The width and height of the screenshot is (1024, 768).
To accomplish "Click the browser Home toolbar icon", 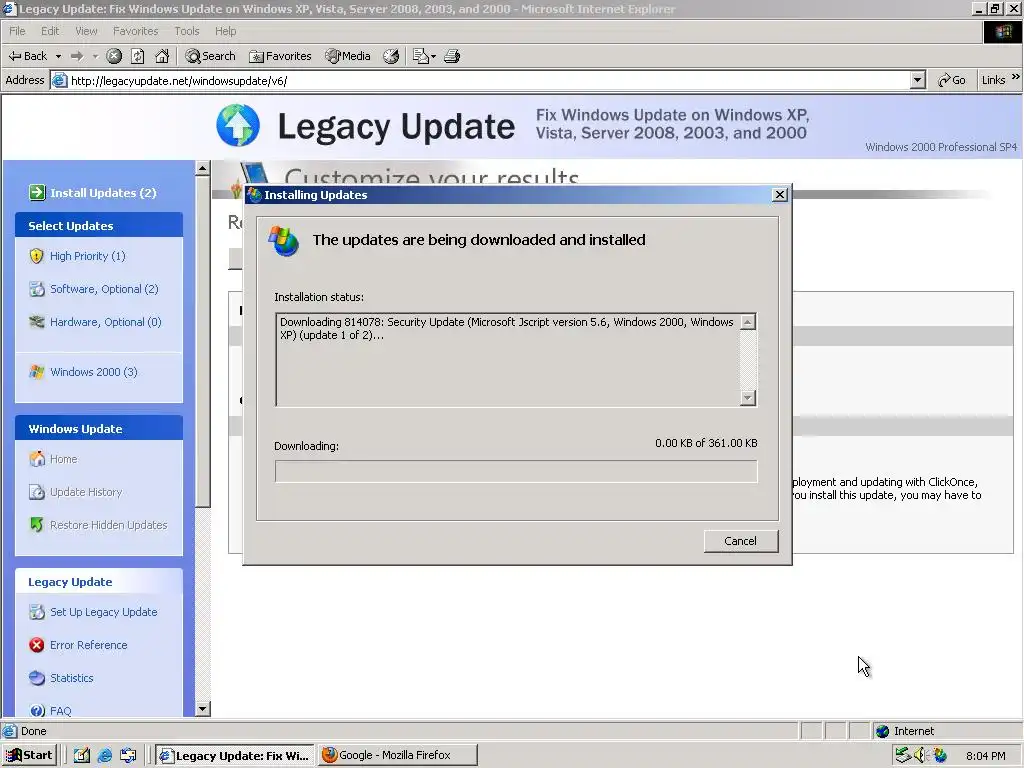I will pyautogui.click(x=162, y=56).
